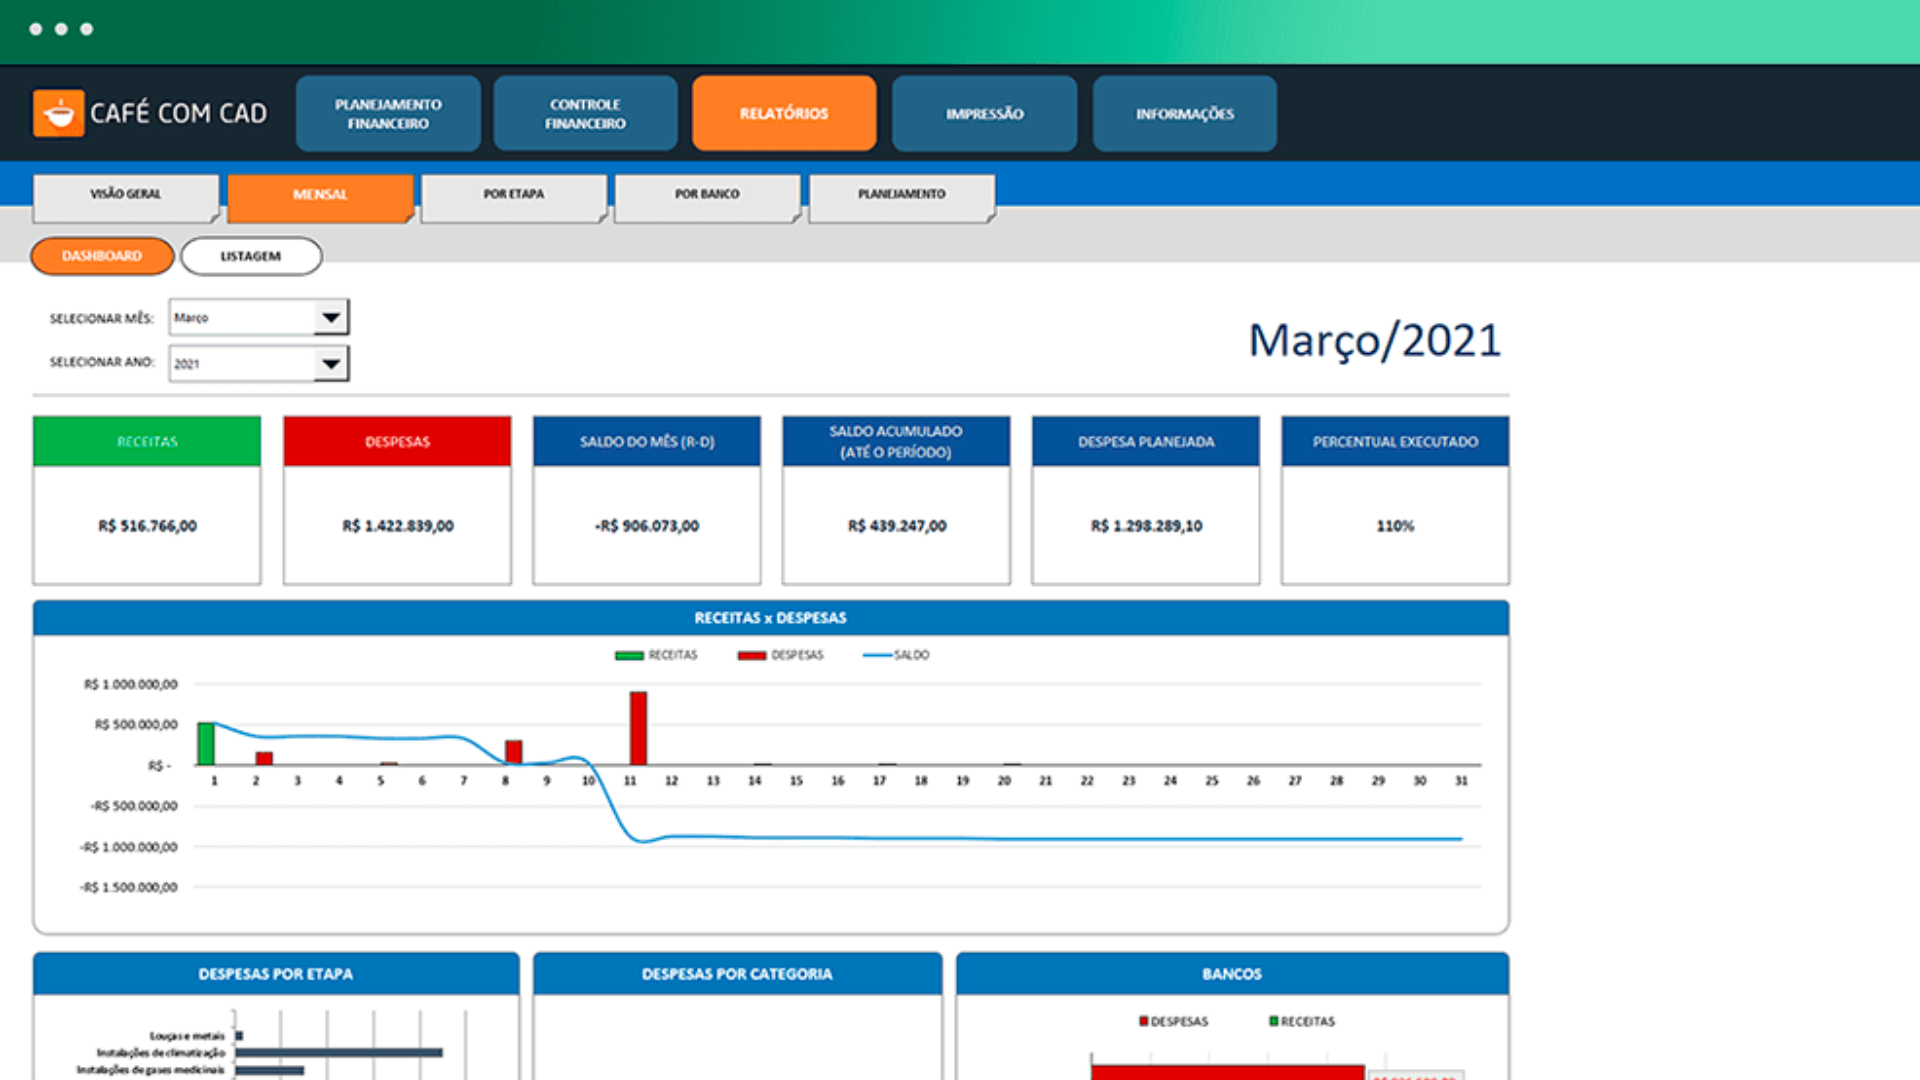This screenshot has width=1920, height=1080.
Task: Click the green Receitas legend swatch
Action: click(629, 656)
